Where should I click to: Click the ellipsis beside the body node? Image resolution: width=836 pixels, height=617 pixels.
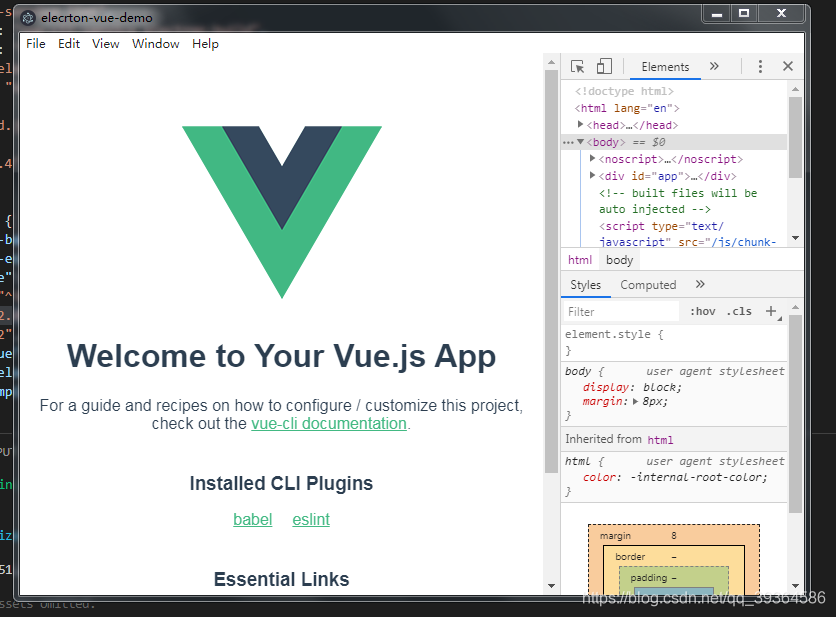pyautogui.click(x=568, y=142)
